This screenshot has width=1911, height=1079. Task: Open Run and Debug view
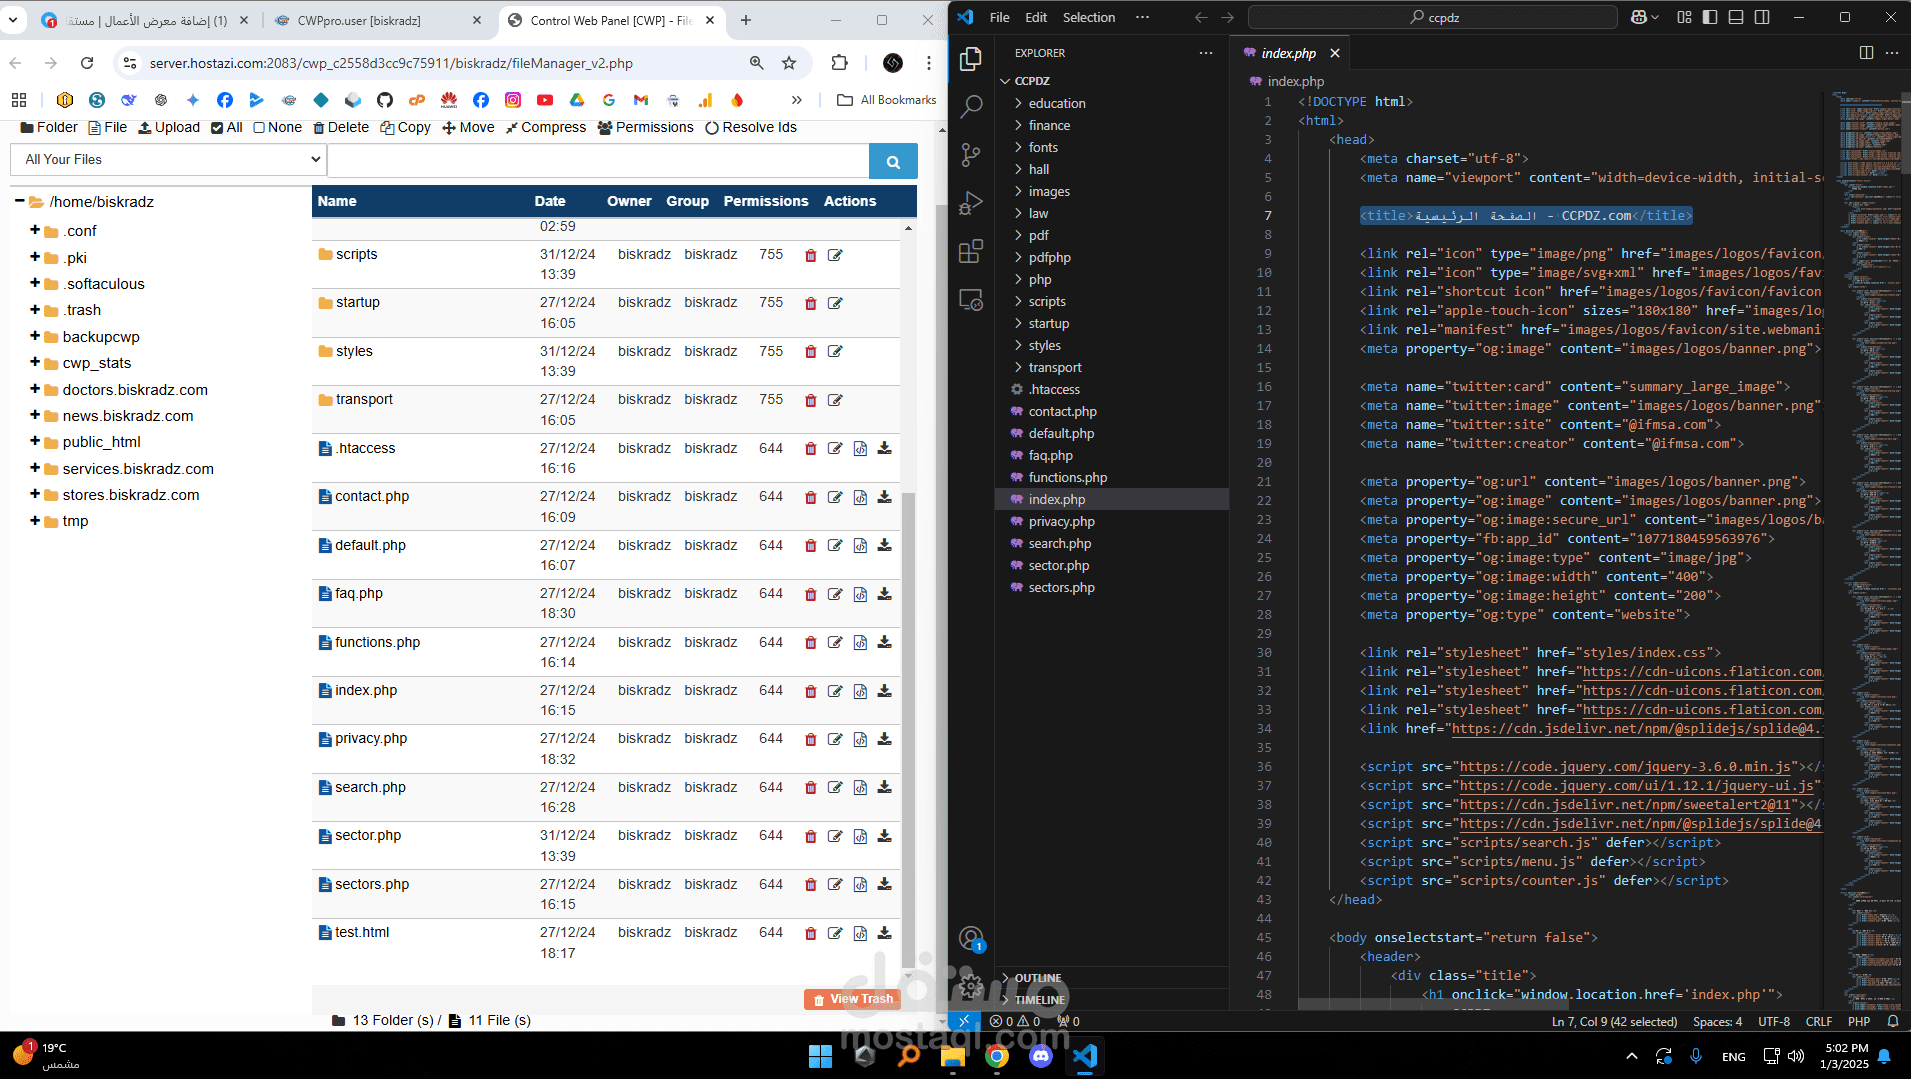pos(970,203)
